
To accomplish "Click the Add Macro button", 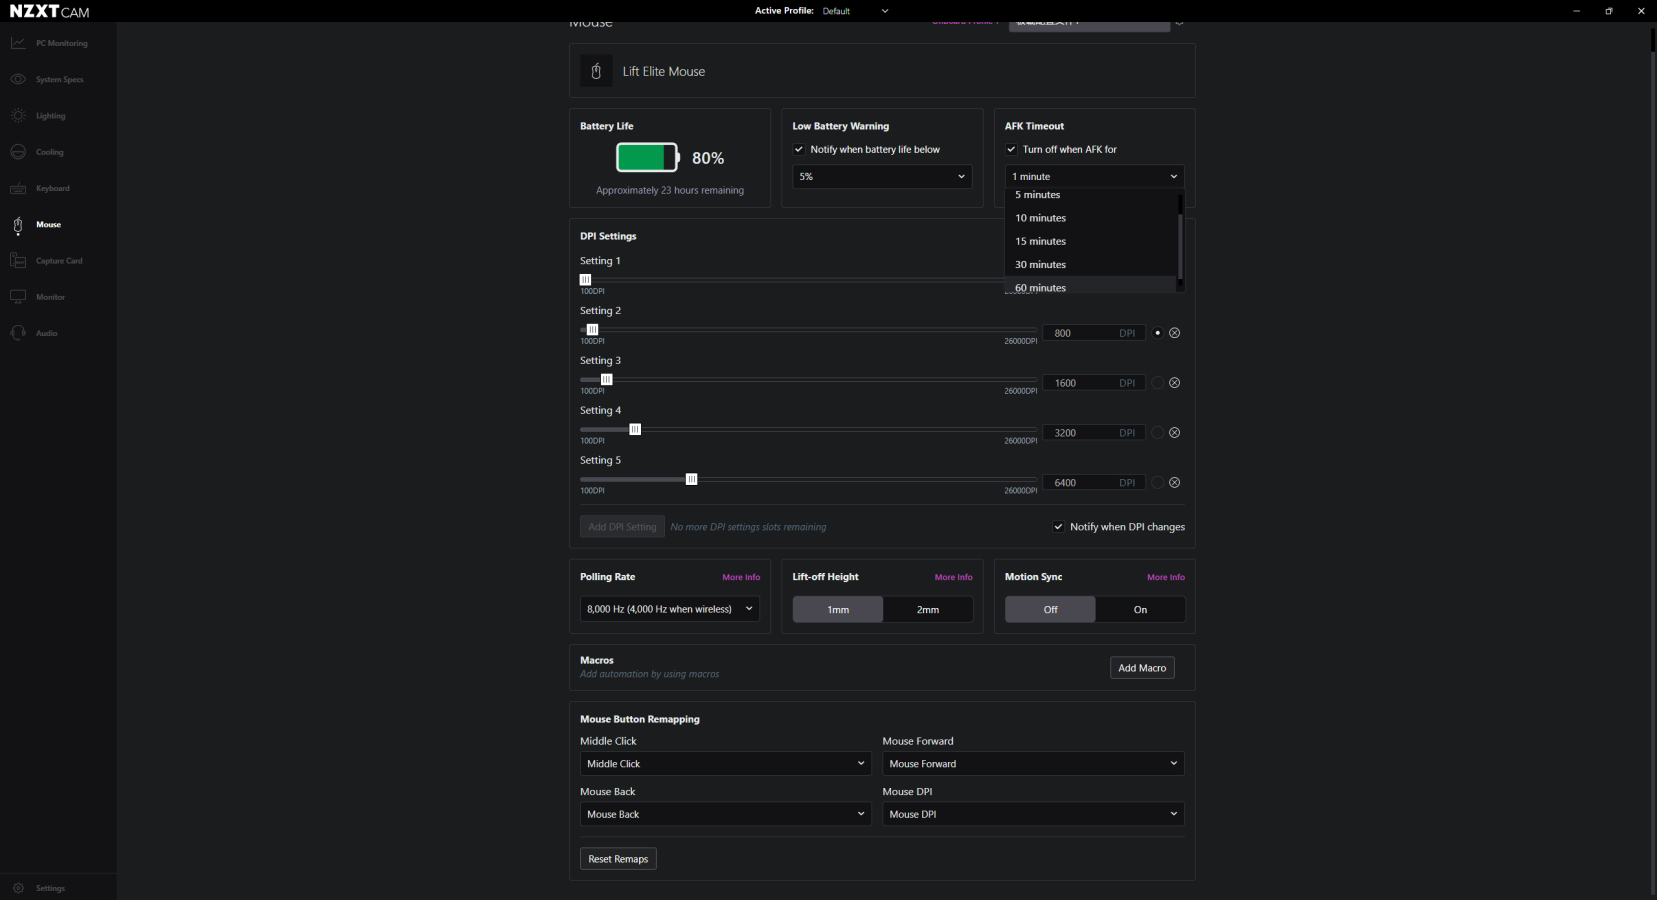I will (x=1142, y=668).
